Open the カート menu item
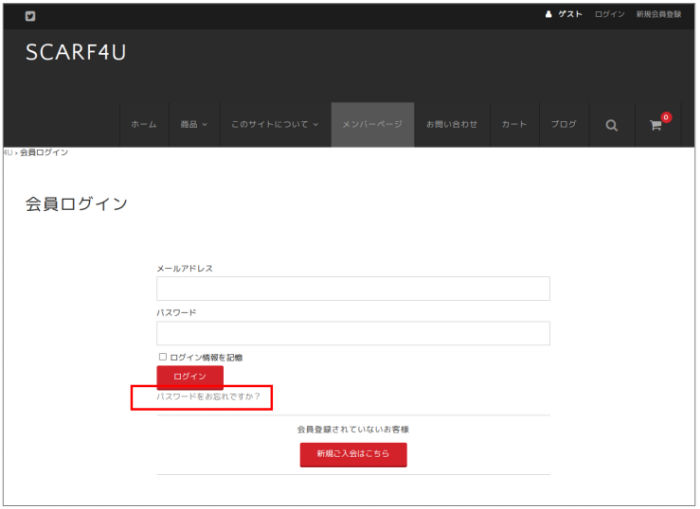Viewport: 700px width, 509px height. [514, 125]
